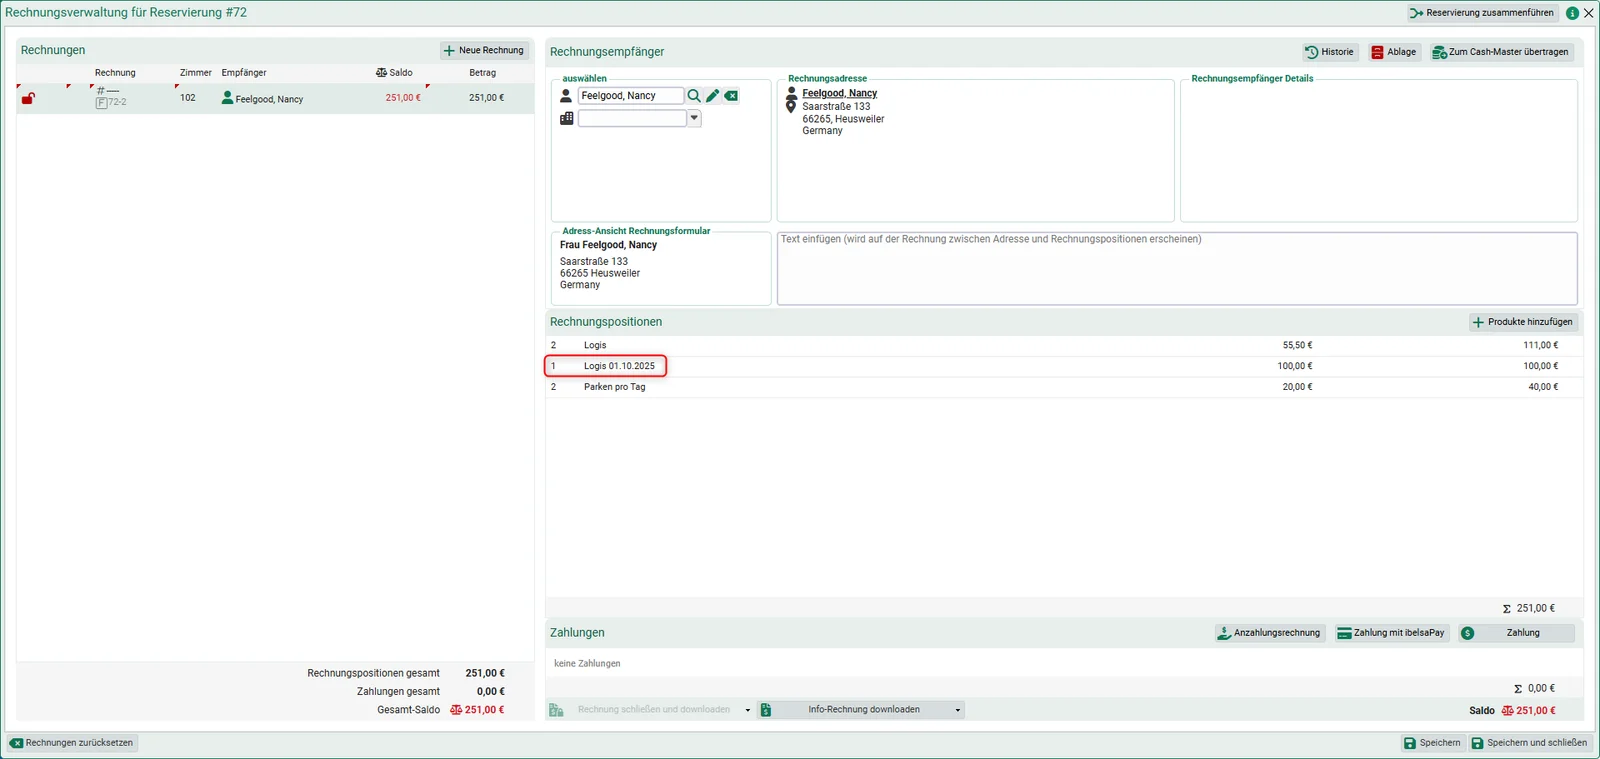Click Zahlung mit ibelsaPay

pyautogui.click(x=1391, y=633)
